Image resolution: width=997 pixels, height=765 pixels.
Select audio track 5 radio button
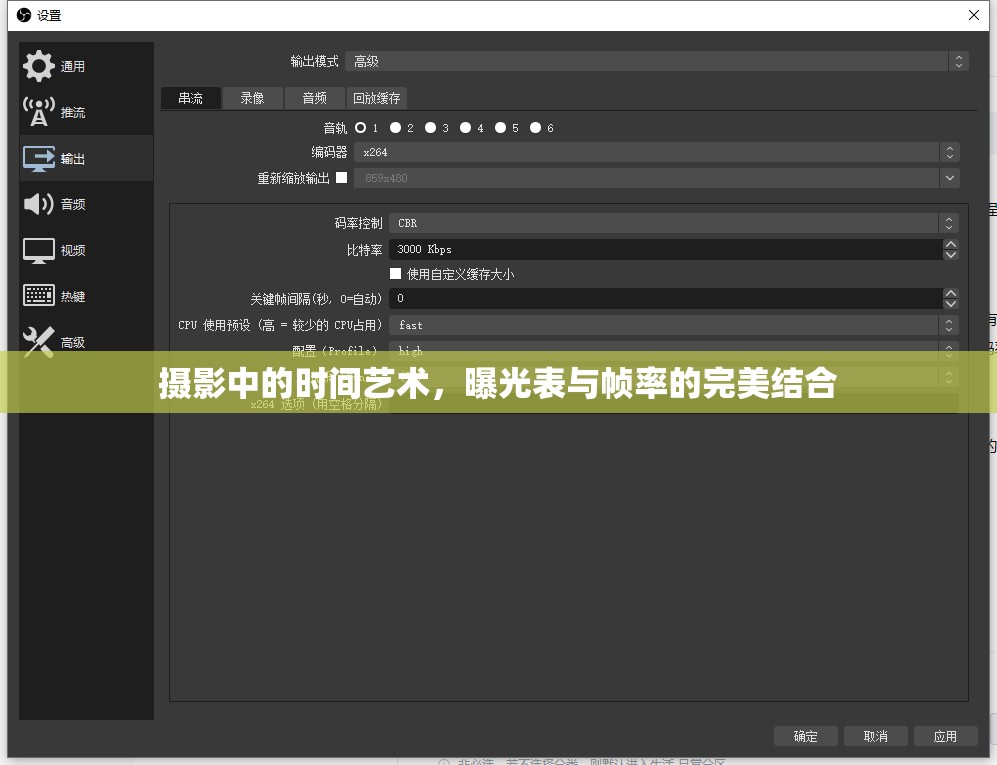point(500,128)
